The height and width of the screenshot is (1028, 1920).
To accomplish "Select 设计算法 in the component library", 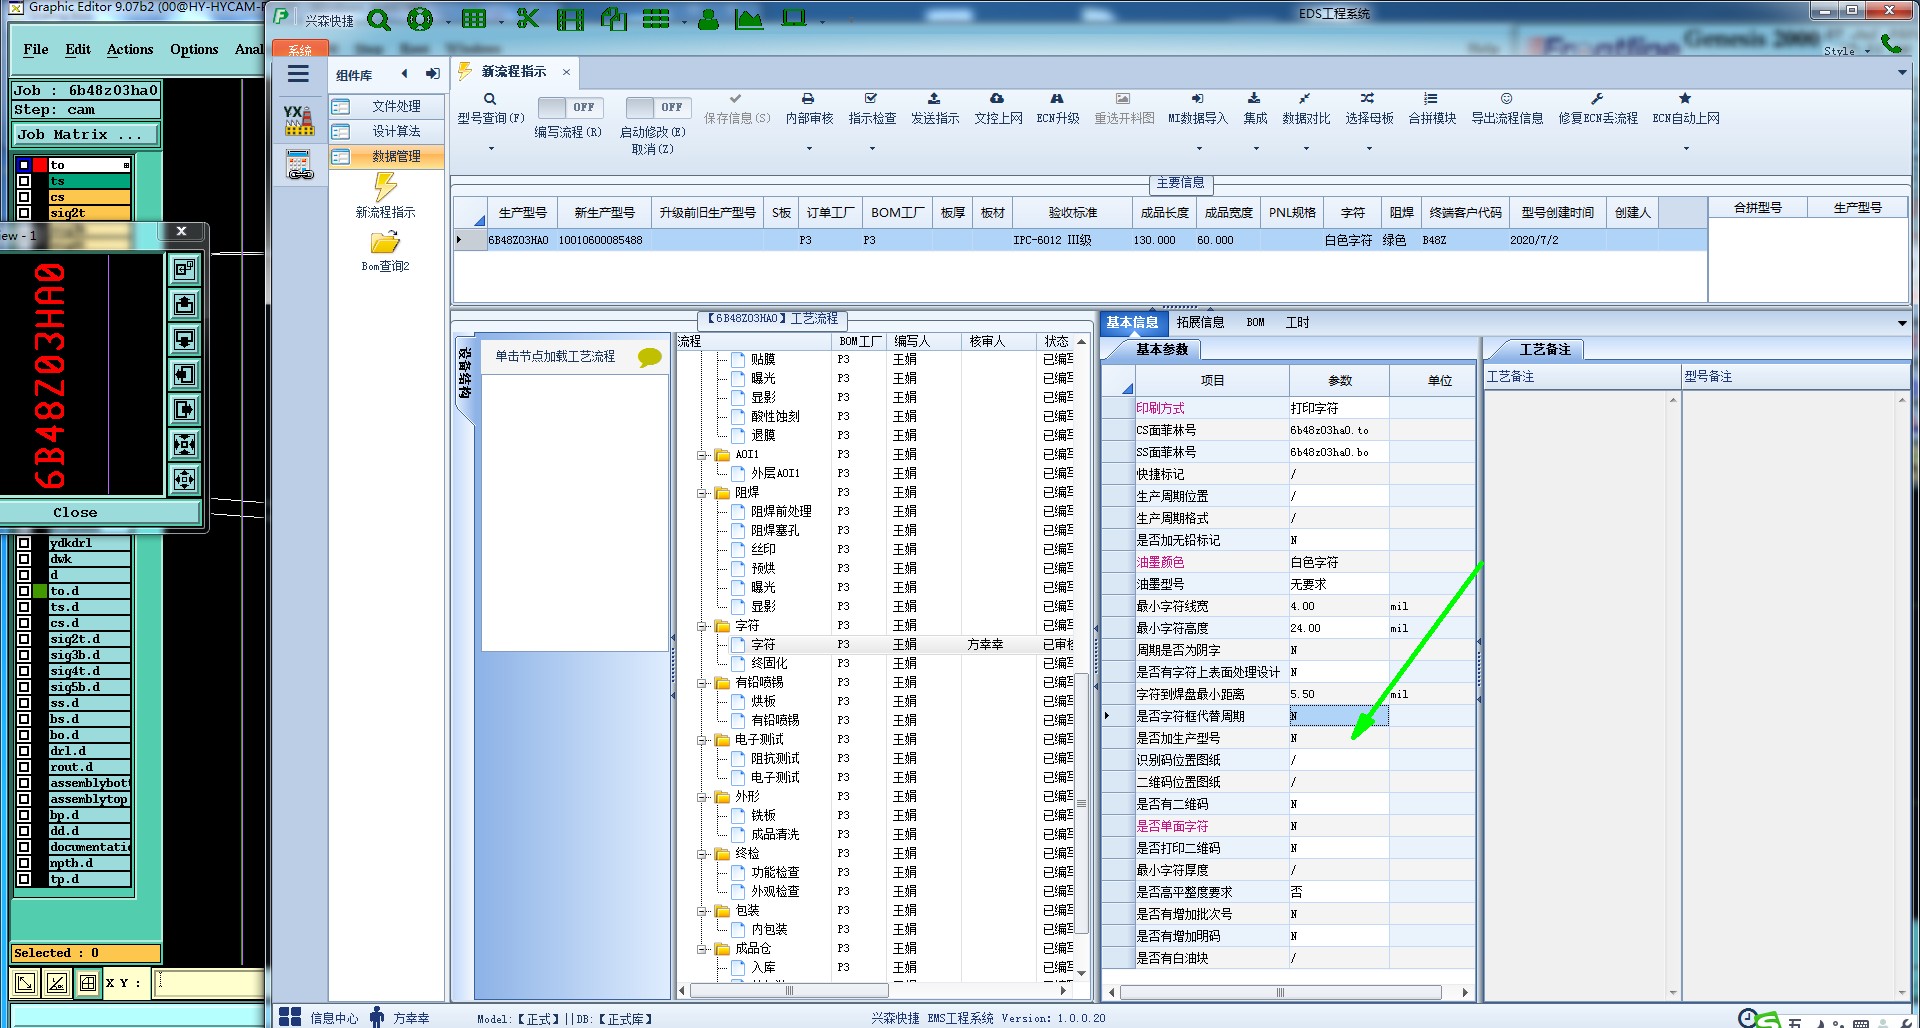I will (386, 131).
